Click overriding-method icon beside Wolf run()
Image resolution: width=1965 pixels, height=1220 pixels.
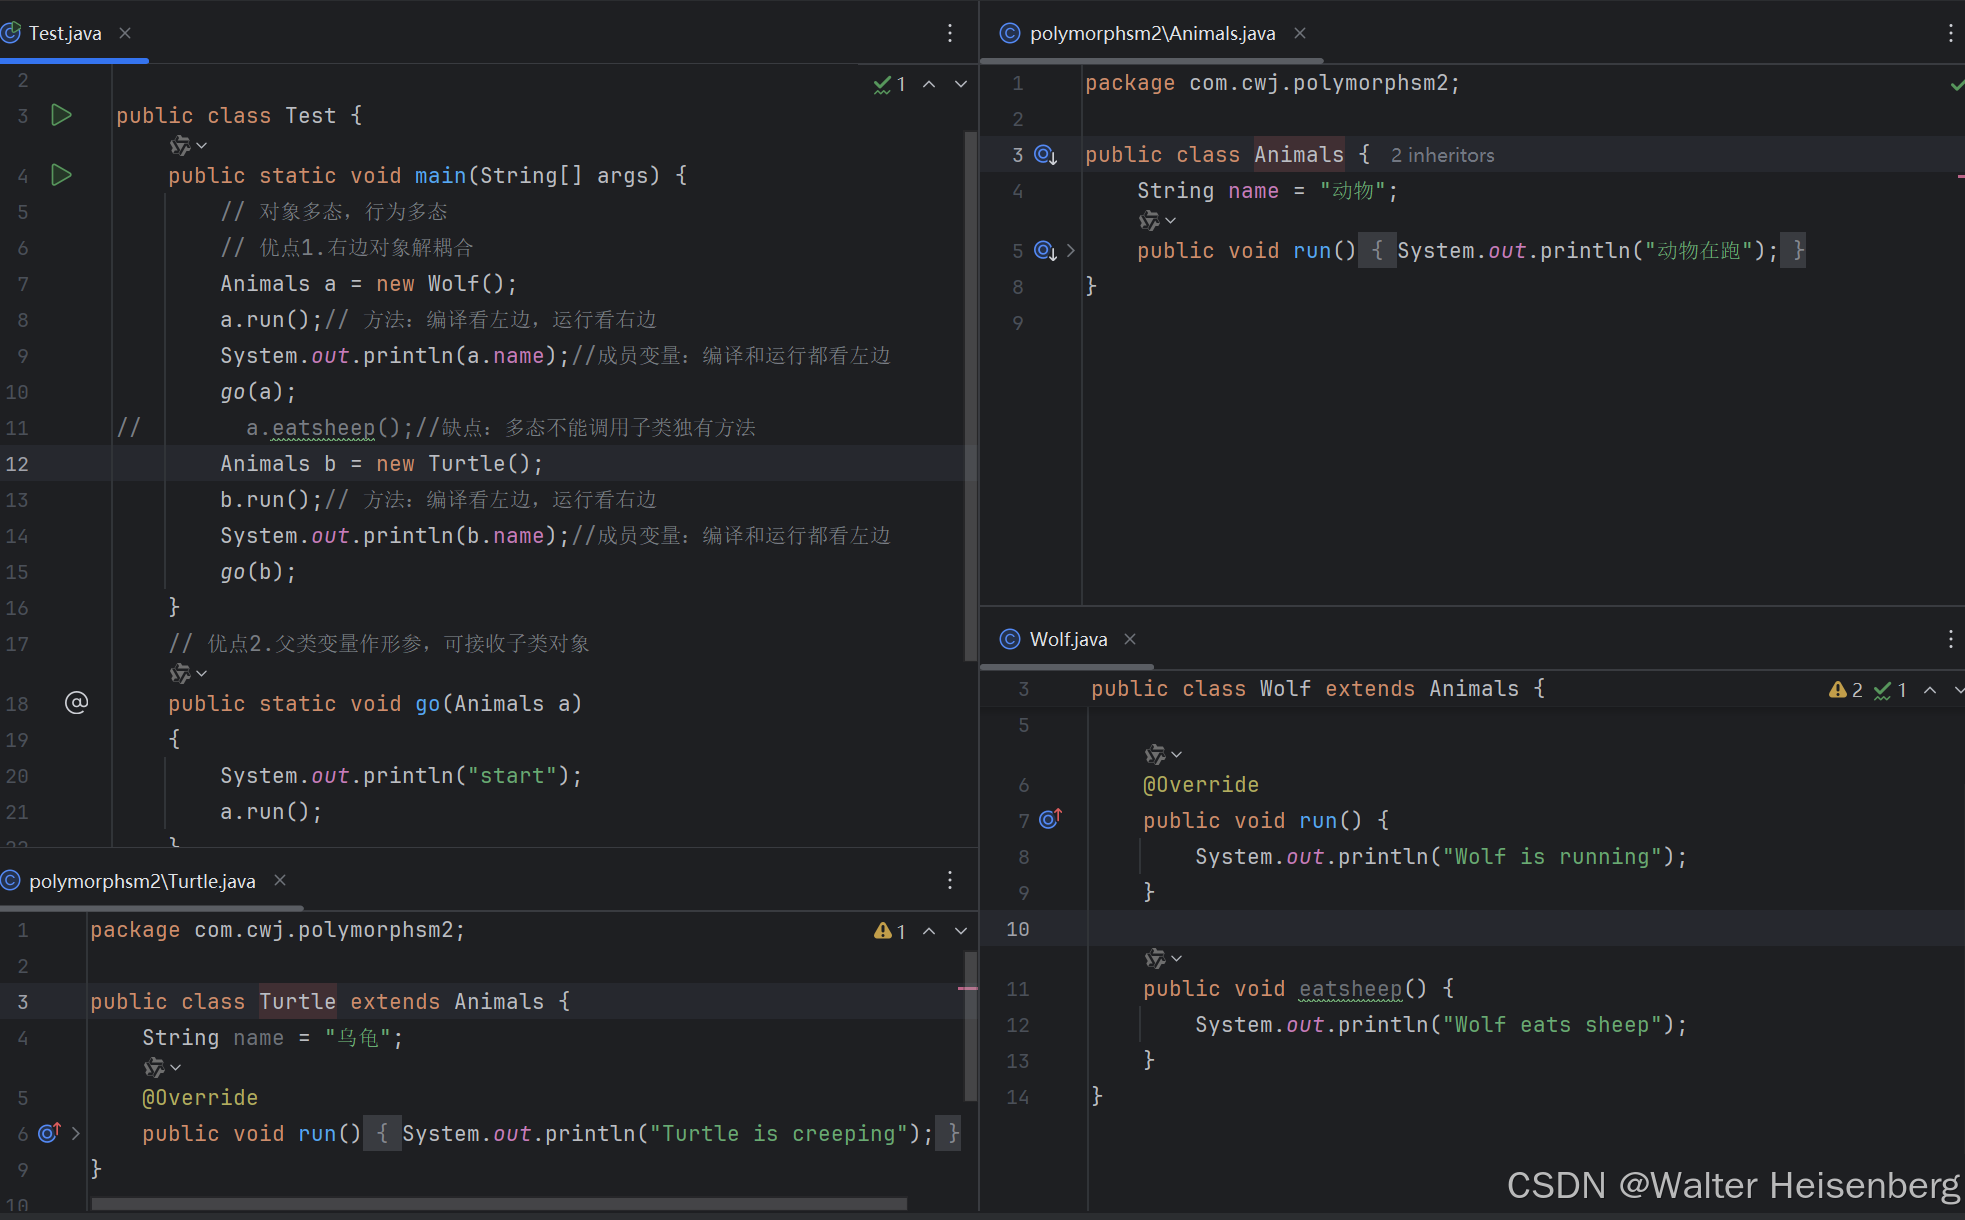(1050, 820)
